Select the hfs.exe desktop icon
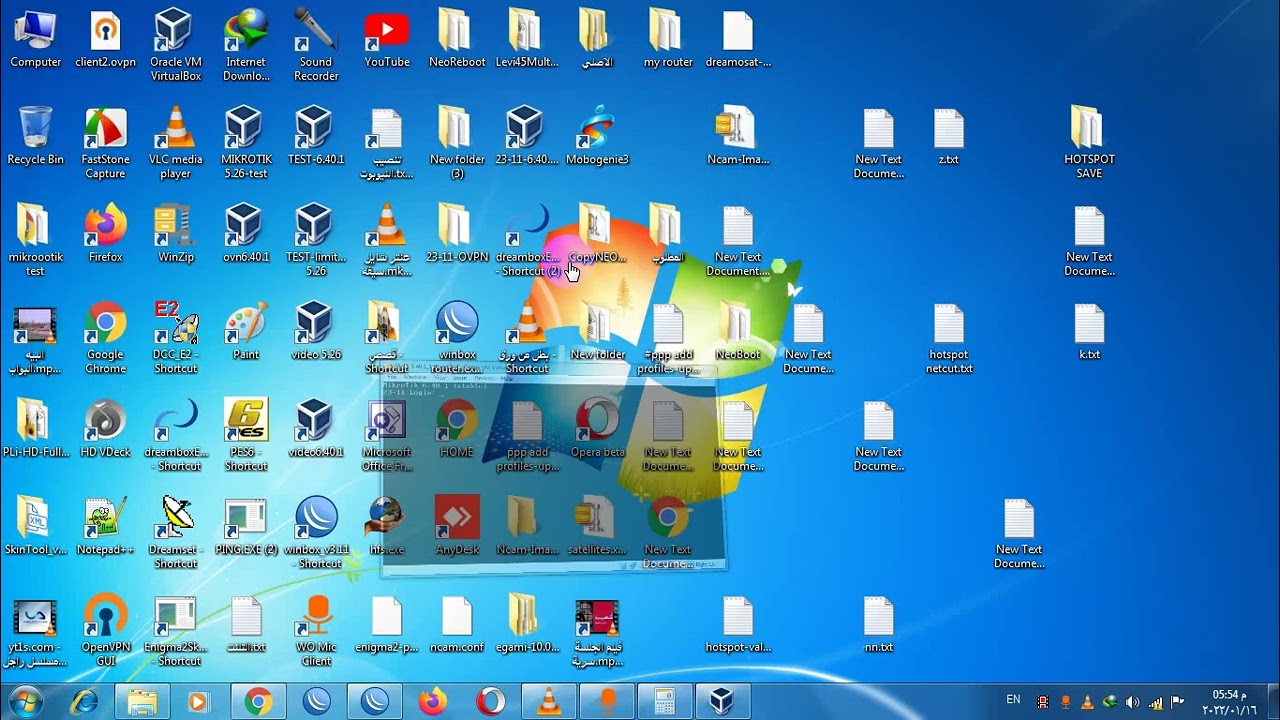This screenshot has width=1280, height=720. pyautogui.click(x=386, y=527)
